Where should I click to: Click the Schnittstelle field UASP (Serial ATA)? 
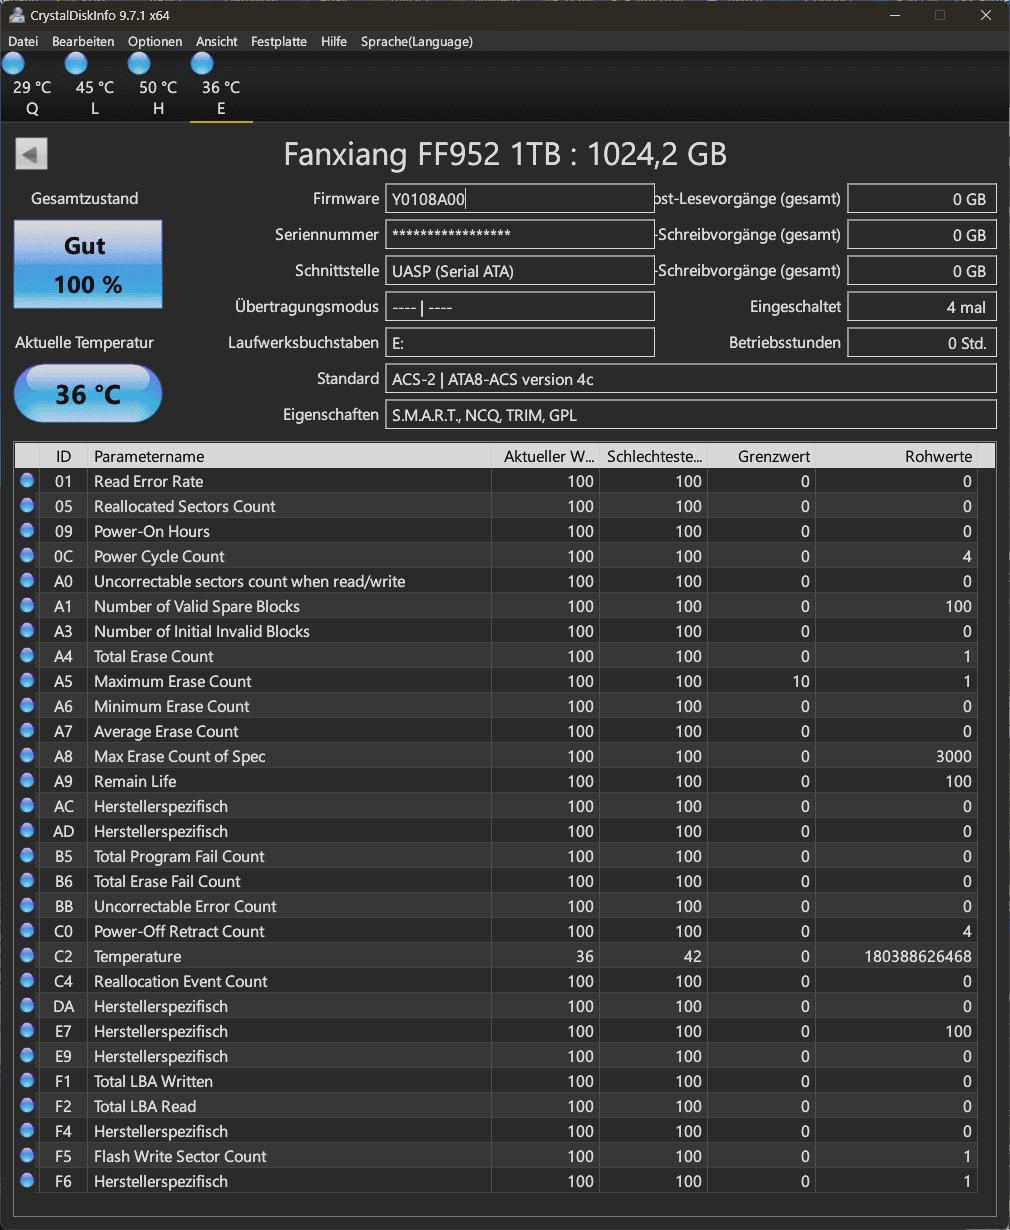520,270
